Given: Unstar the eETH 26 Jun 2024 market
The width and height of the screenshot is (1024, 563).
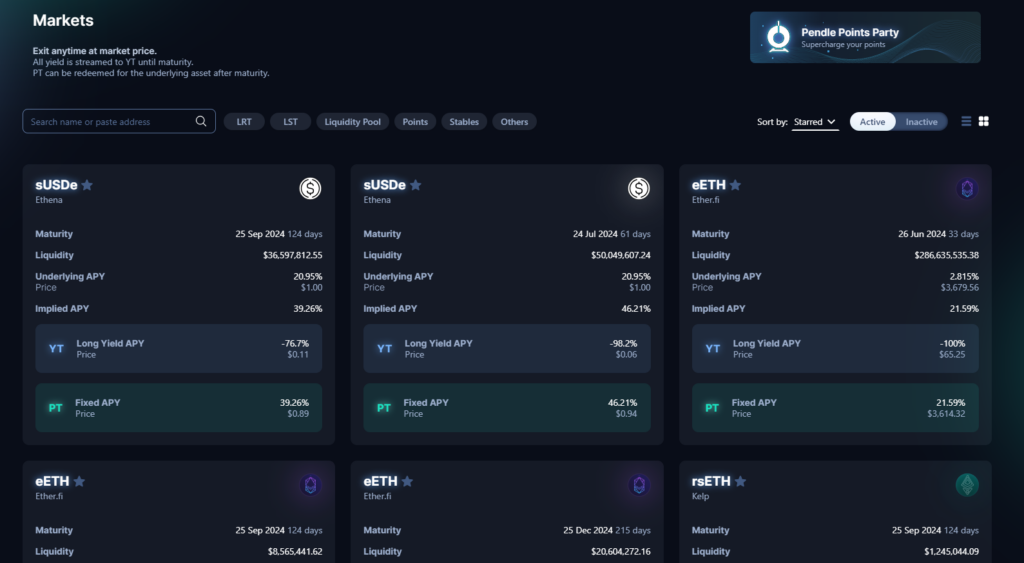Looking at the screenshot, I should pyautogui.click(x=735, y=185).
